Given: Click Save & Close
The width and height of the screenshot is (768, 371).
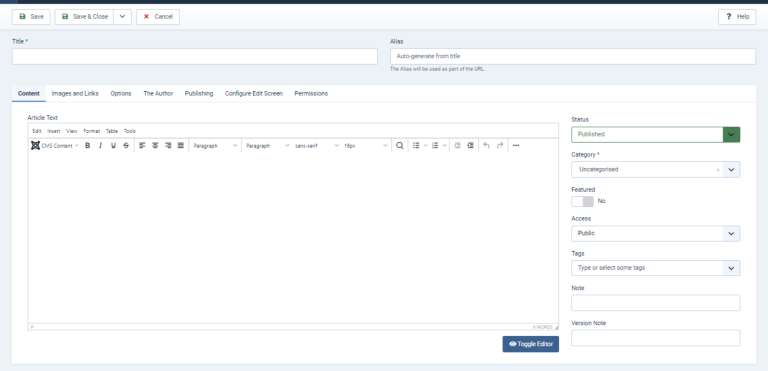Looking at the screenshot, I should [84, 17].
